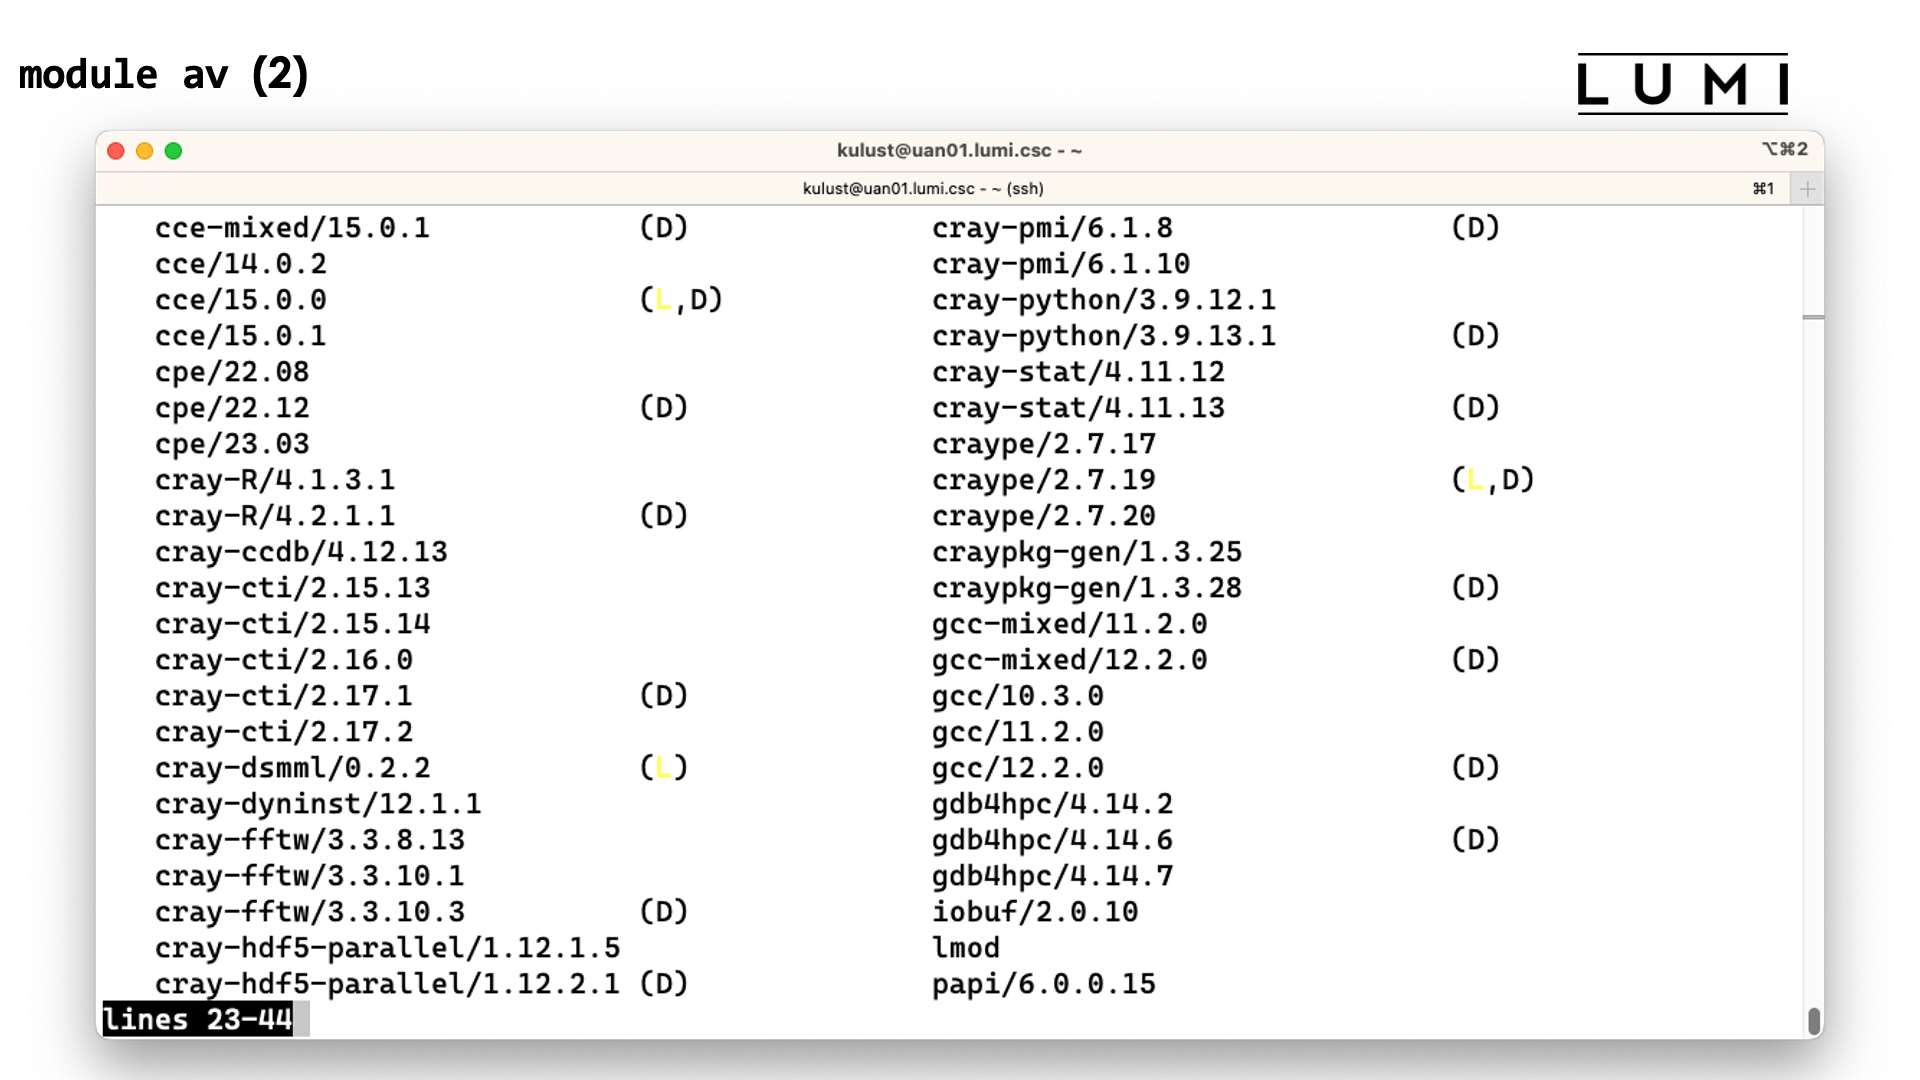Screen dimensions: 1920x1080
Task: Select text cray-cti/2.17.2
Action: (284, 732)
